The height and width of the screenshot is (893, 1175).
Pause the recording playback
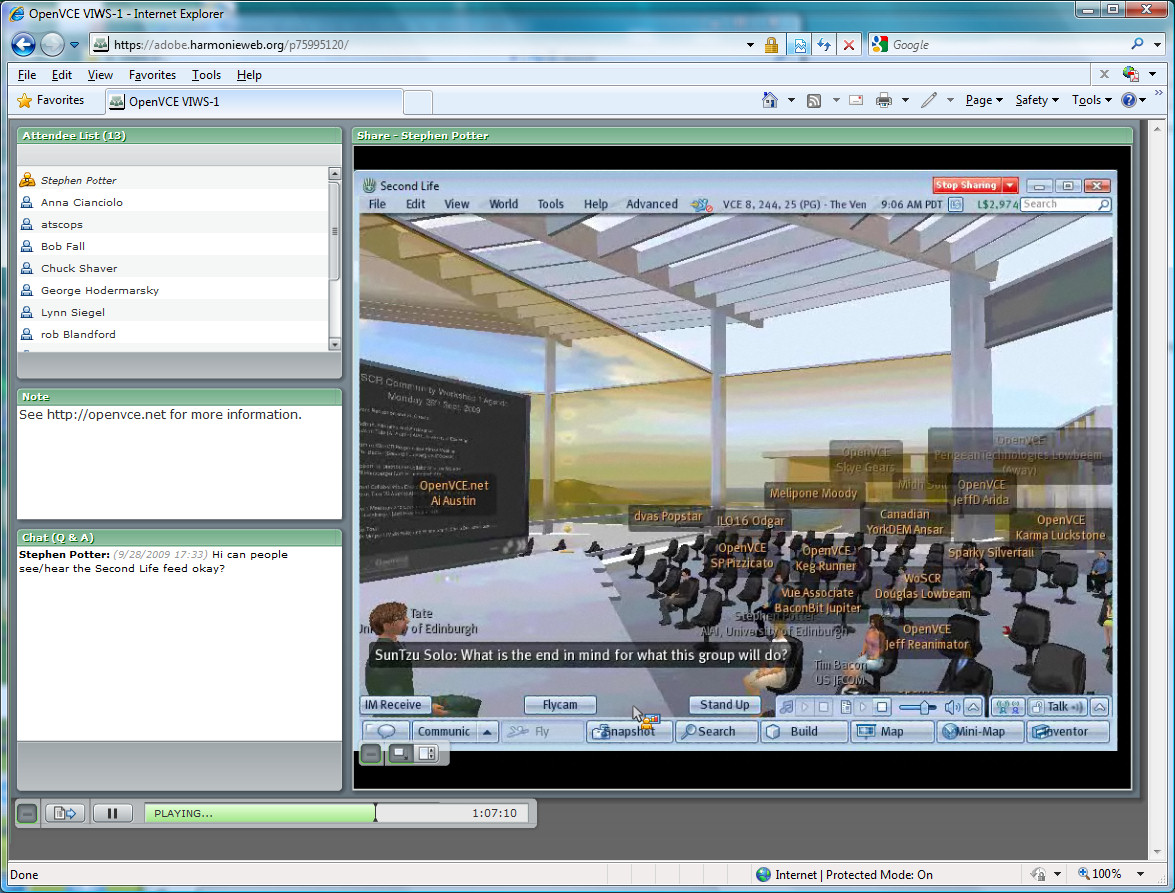point(112,813)
